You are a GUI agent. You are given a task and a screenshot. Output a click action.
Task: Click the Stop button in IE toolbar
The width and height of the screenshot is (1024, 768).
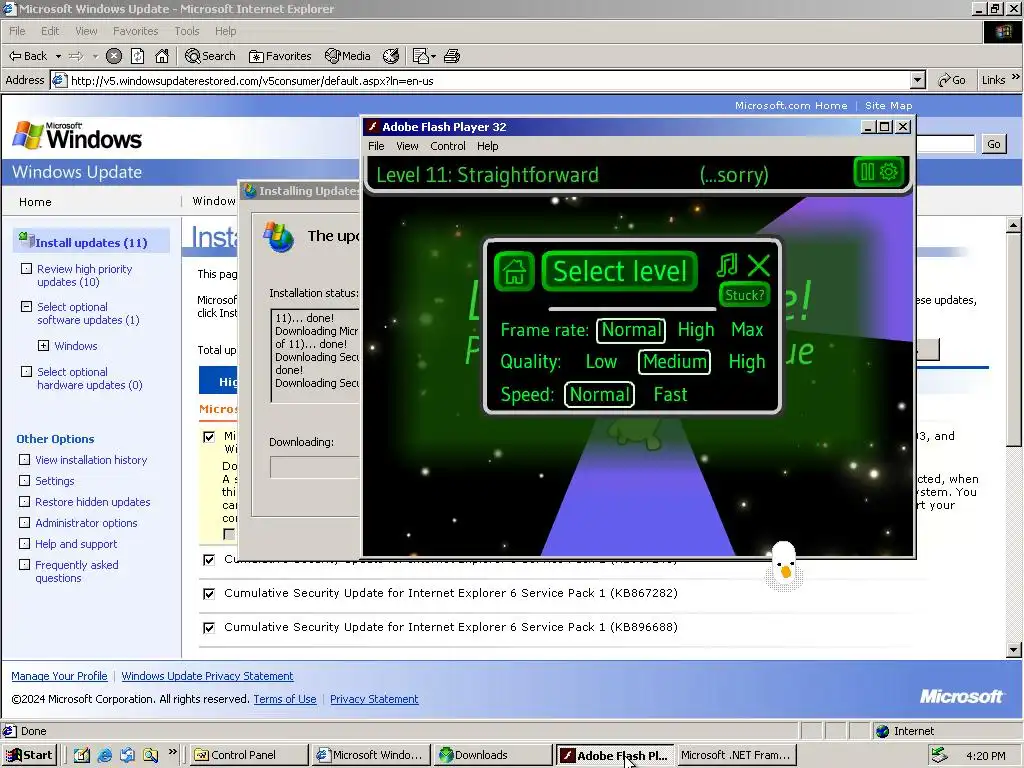coord(114,56)
